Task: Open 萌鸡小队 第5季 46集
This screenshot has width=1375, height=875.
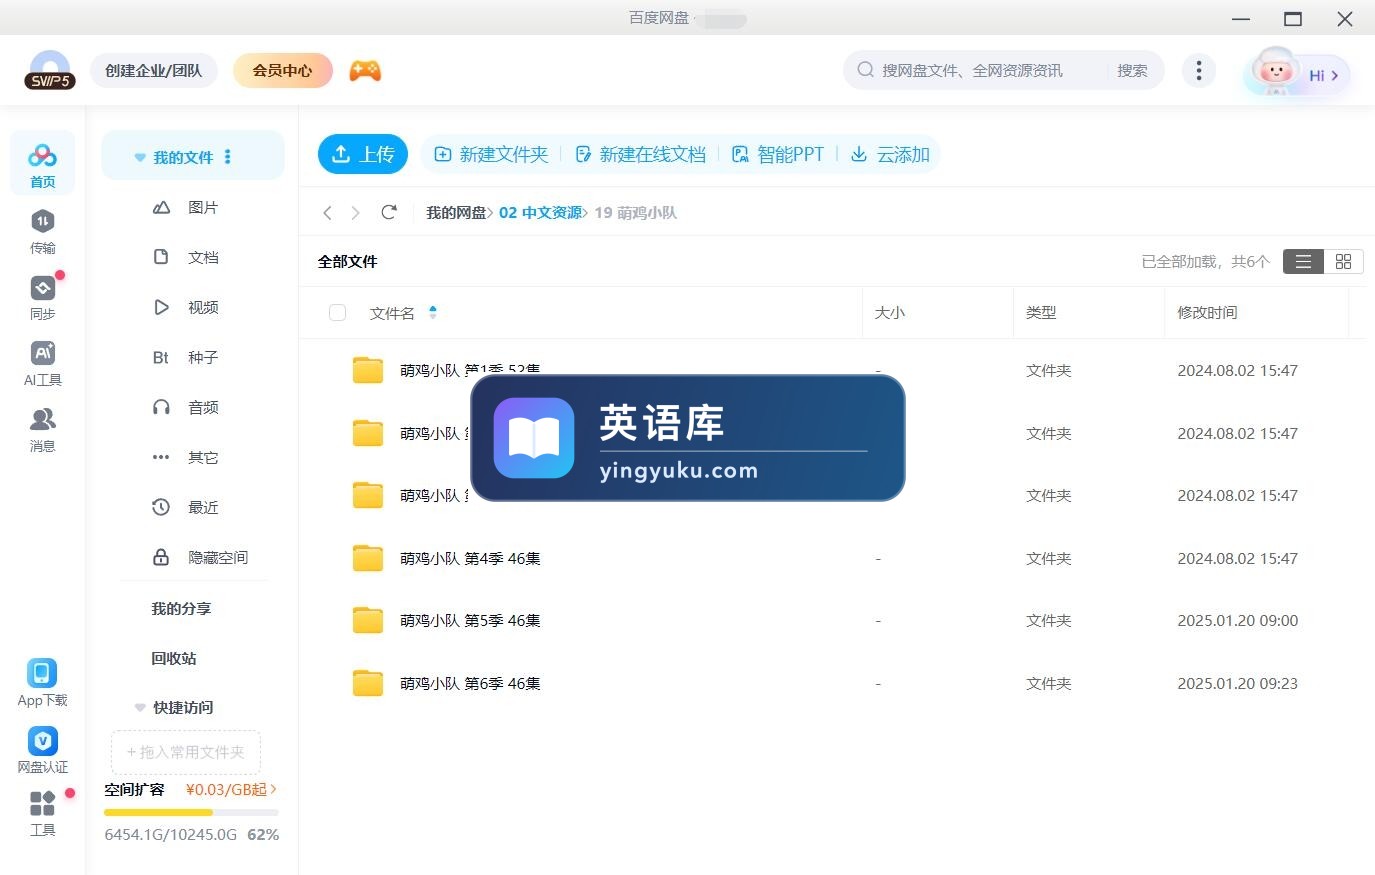Action: click(470, 620)
